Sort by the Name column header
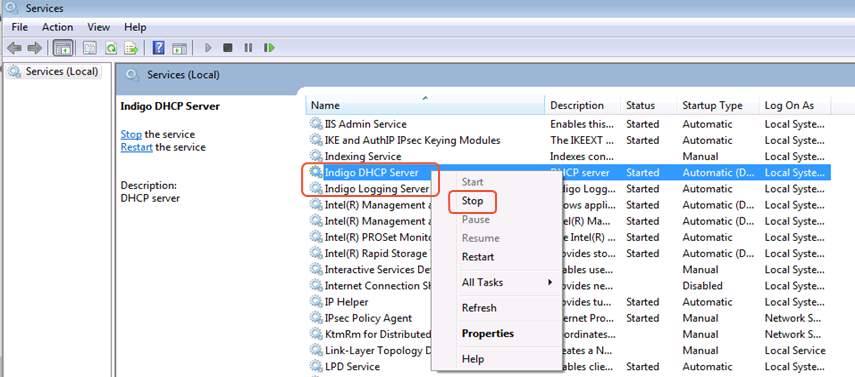 tap(426, 105)
